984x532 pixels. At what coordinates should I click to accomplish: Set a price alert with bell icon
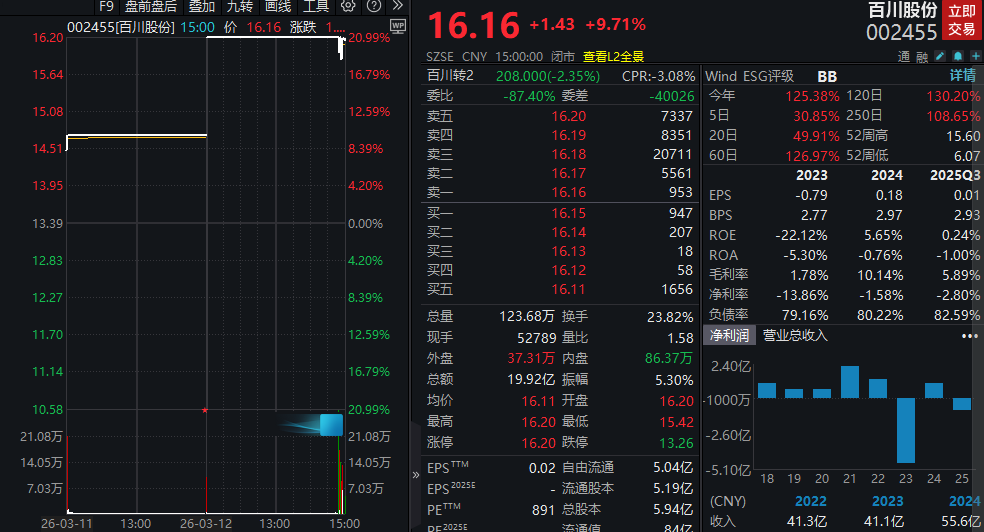[957, 56]
